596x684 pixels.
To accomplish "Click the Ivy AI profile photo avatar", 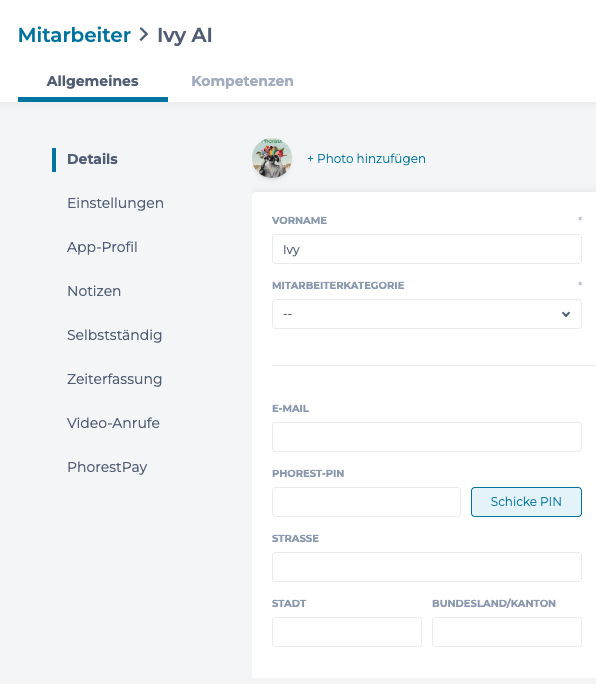I will (x=272, y=158).
